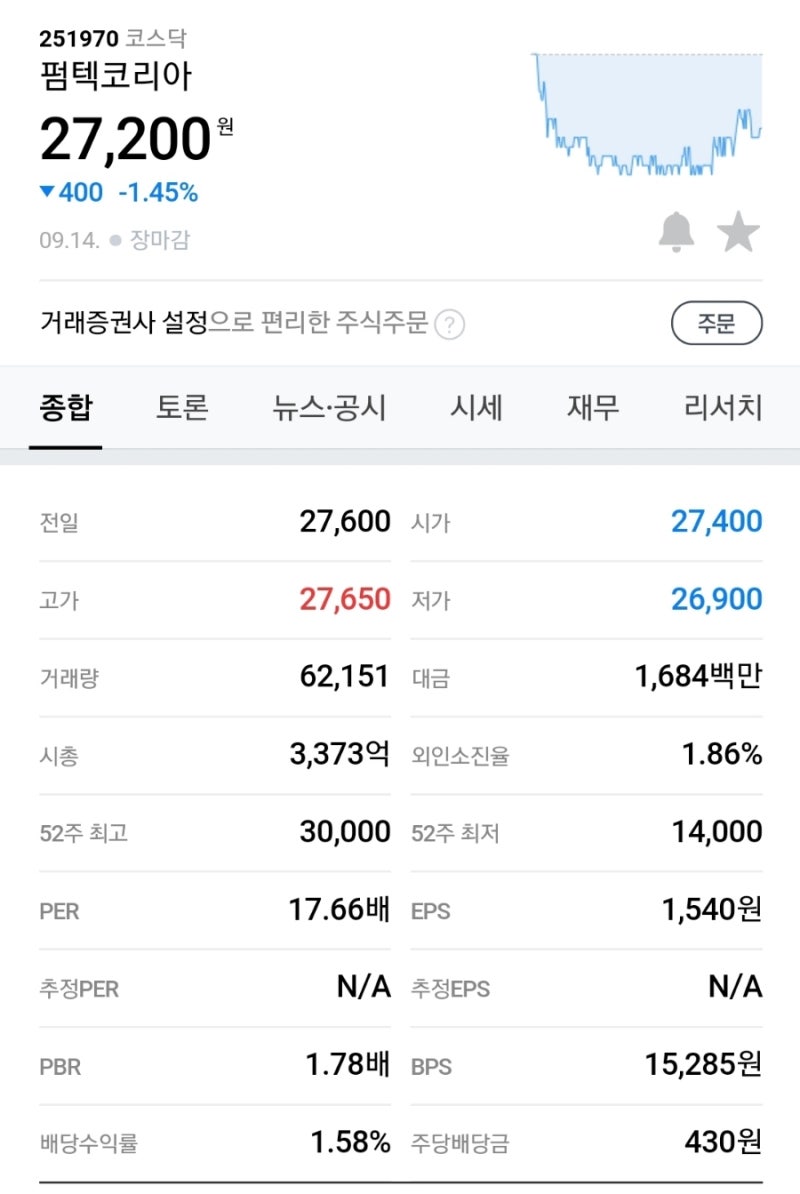Viewport: 800px width, 1194px height.
Task: Go to the 시세 tab
Action: click(476, 407)
